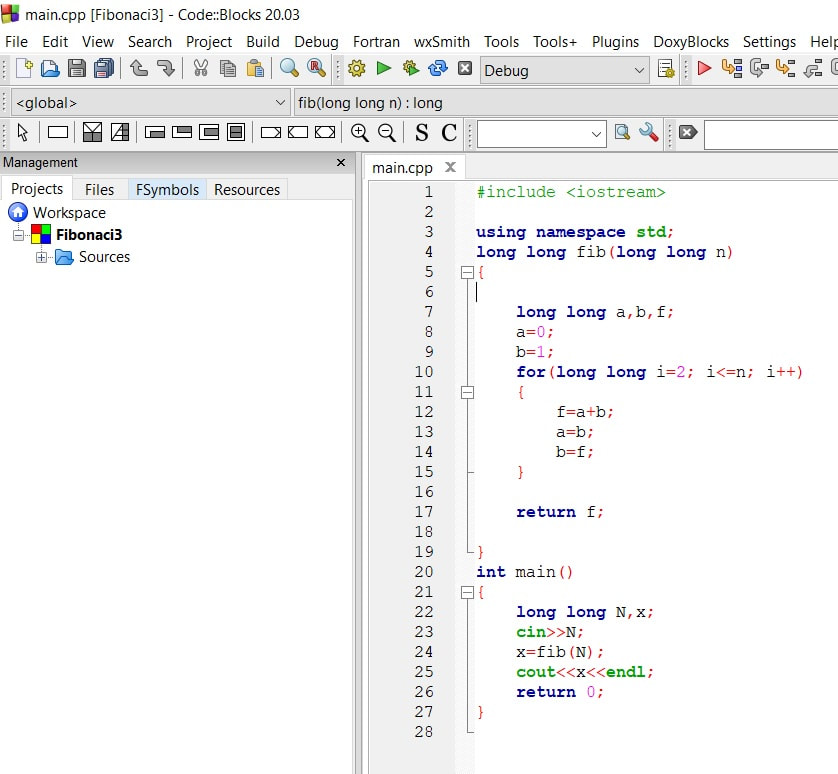This screenshot has width=838, height=774.
Task: Click the empty search field right of the clear icon
Action: [x=771, y=135]
